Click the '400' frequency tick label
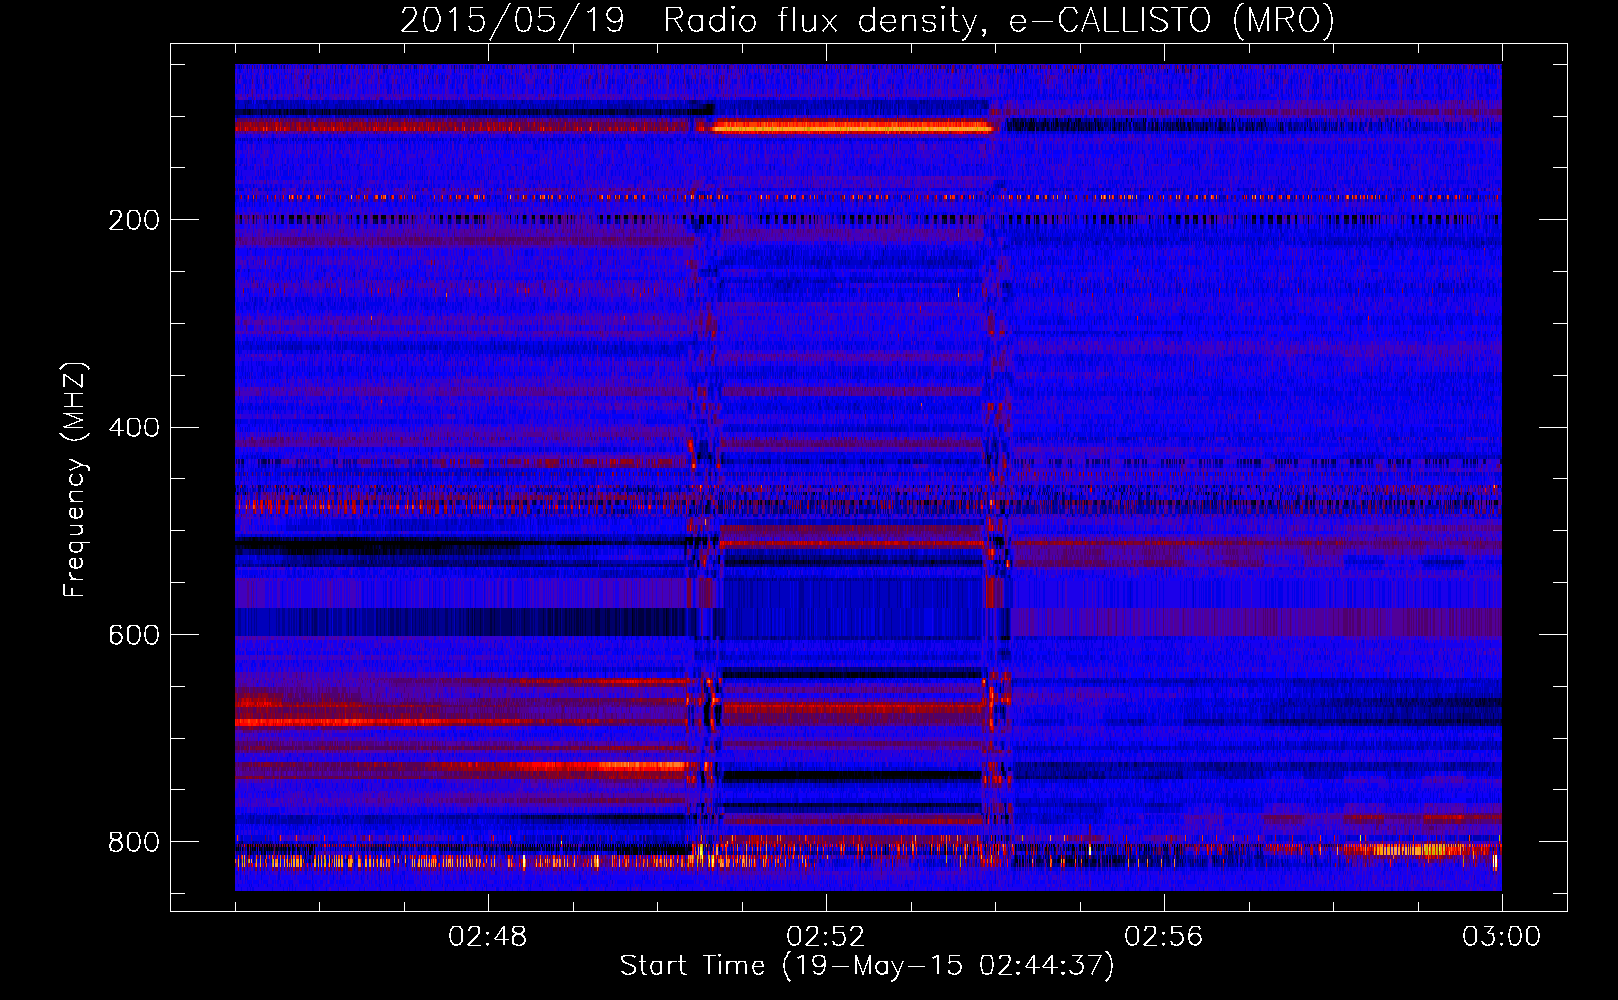This screenshot has height=1000, width=1618. 134,428
